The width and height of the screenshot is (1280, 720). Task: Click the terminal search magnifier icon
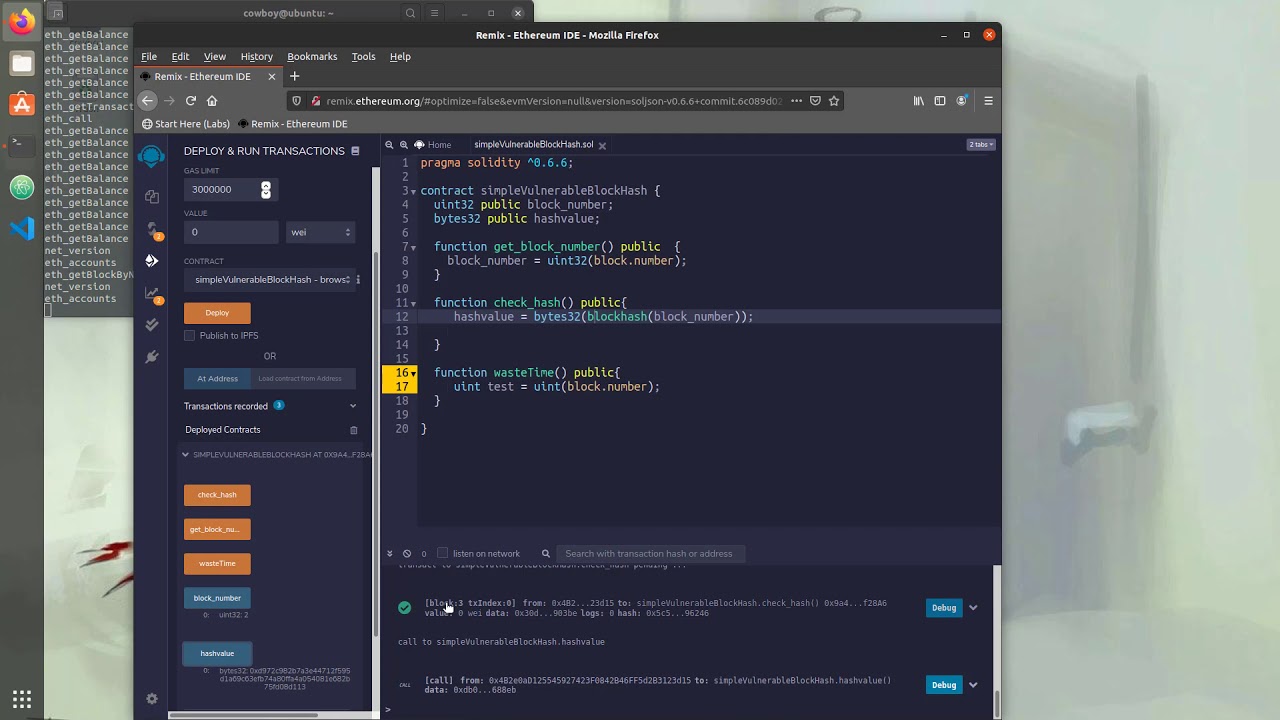click(x=546, y=554)
